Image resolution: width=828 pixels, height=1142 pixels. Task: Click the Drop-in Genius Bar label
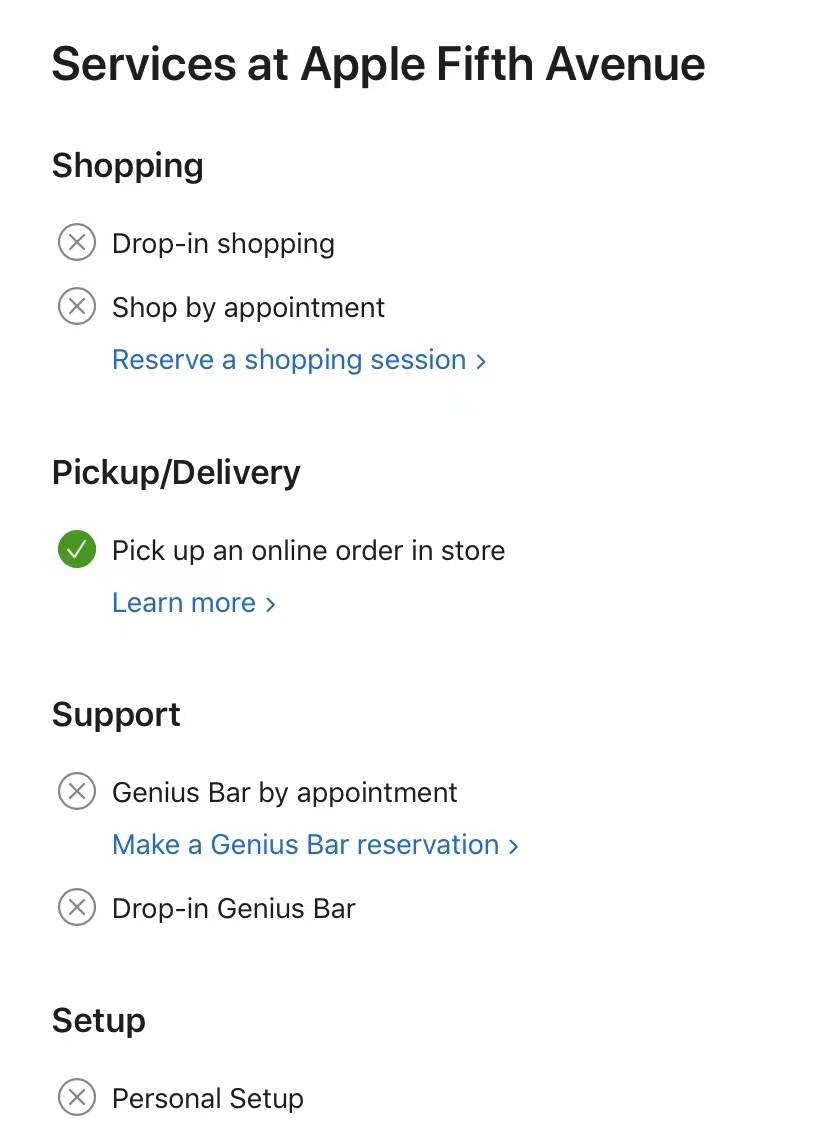point(233,909)
